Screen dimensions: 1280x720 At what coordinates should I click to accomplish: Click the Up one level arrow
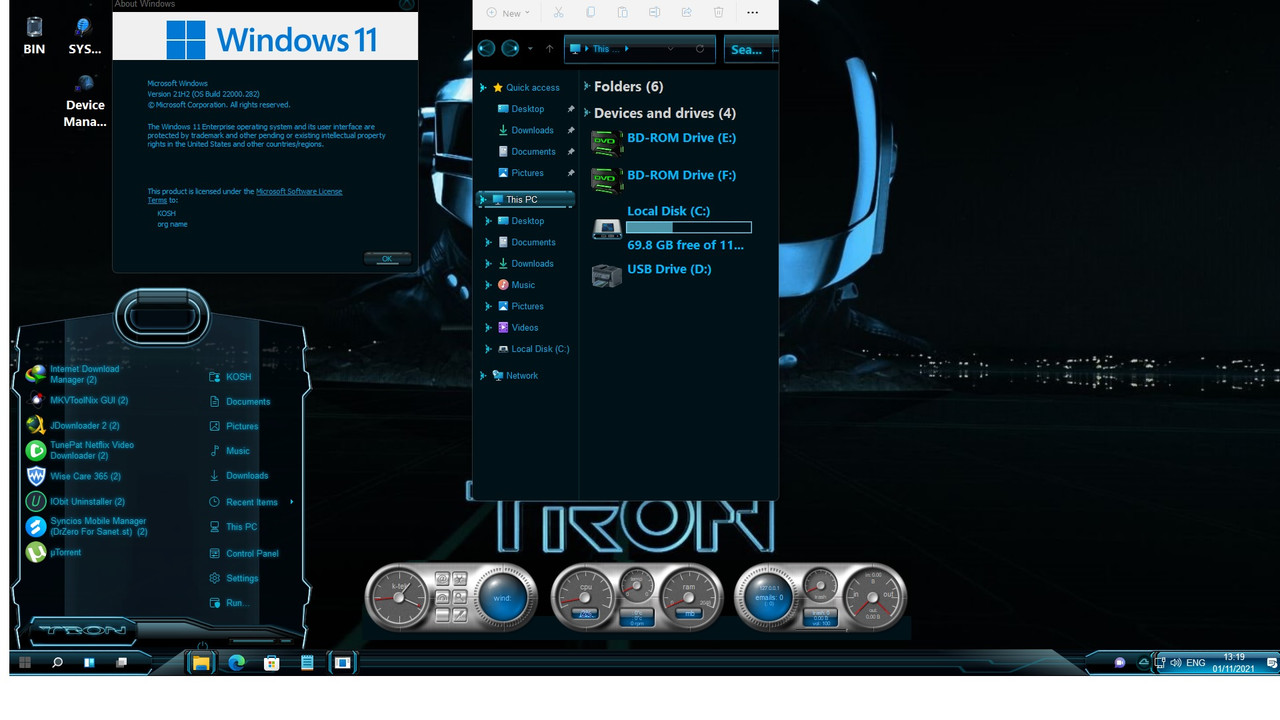549,49
